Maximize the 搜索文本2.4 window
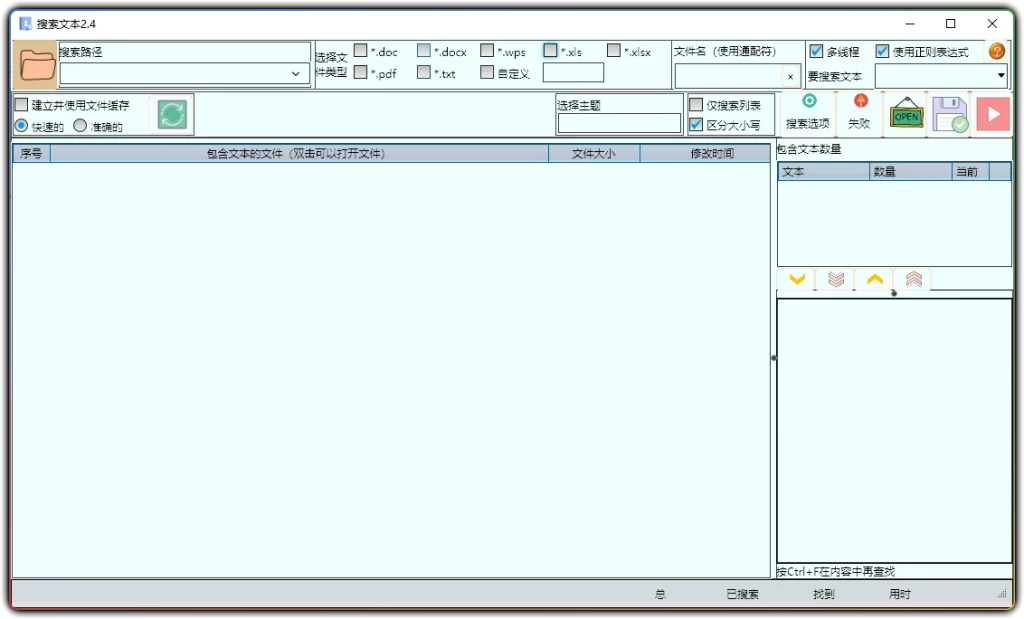This screenshot has height=619, width=1024. [x=951, y=24]
